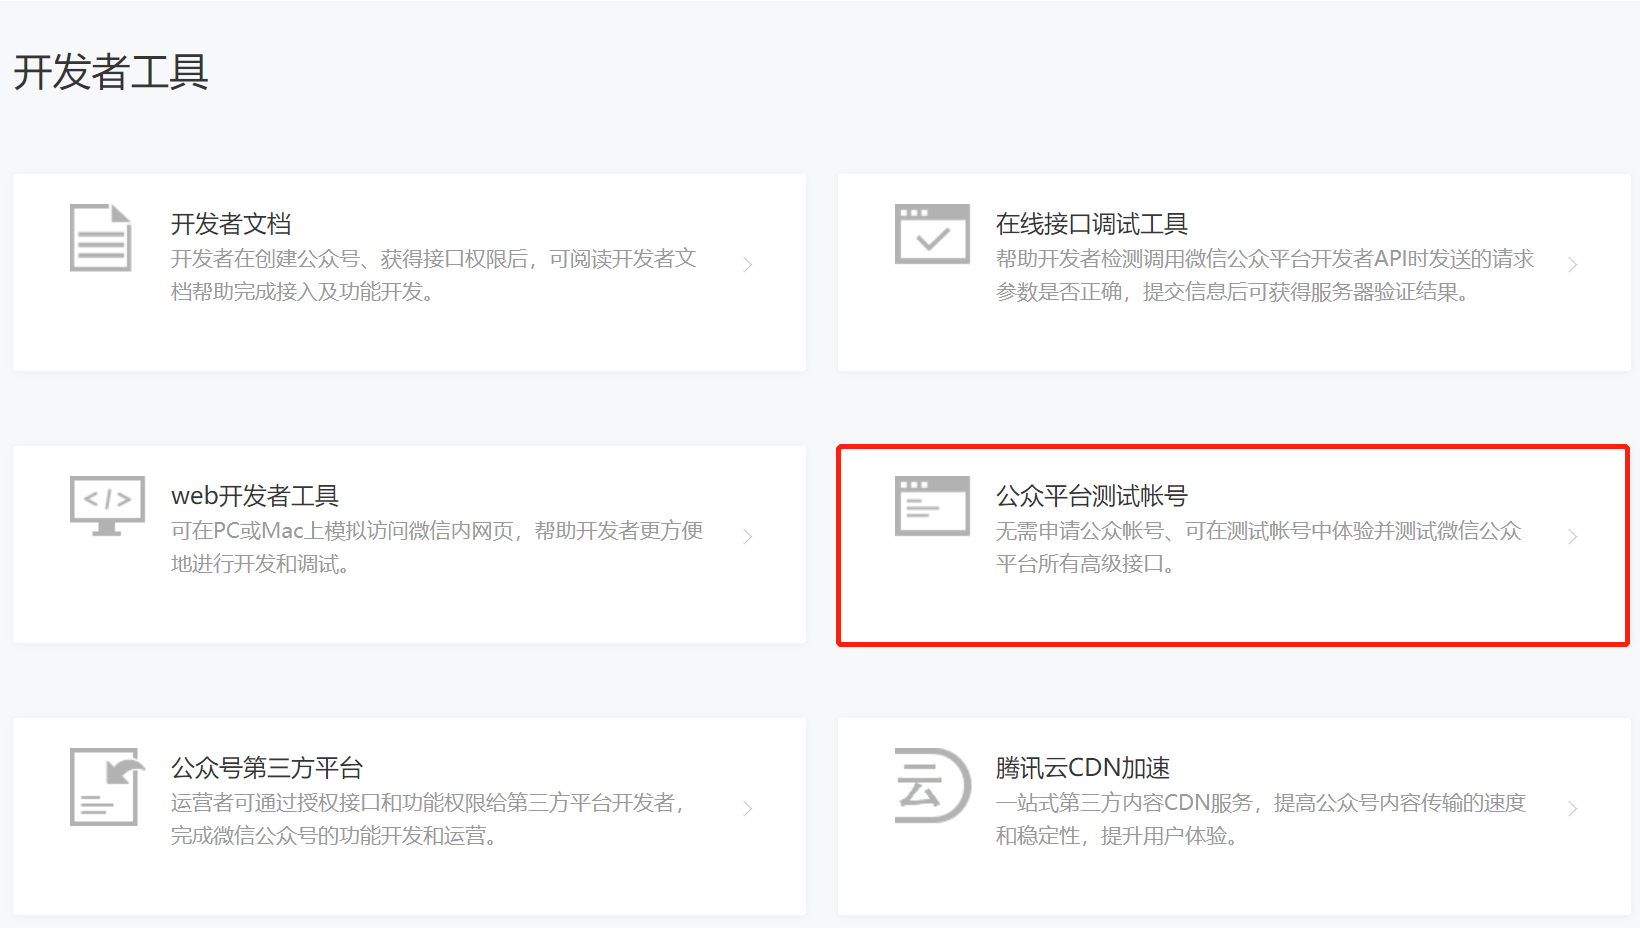Open the 腾讯云CDN加速 card chevron arrow
1640x928 pixels.
coord(1573,808)
